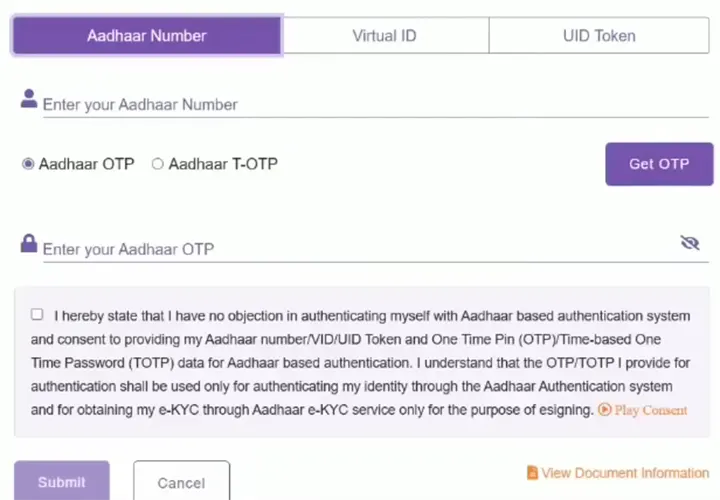Image resolution: width=720 pixels, height=500 pixels.
Task: Click the orange play icon before Play Consent
Action: (x=604, y=410)
